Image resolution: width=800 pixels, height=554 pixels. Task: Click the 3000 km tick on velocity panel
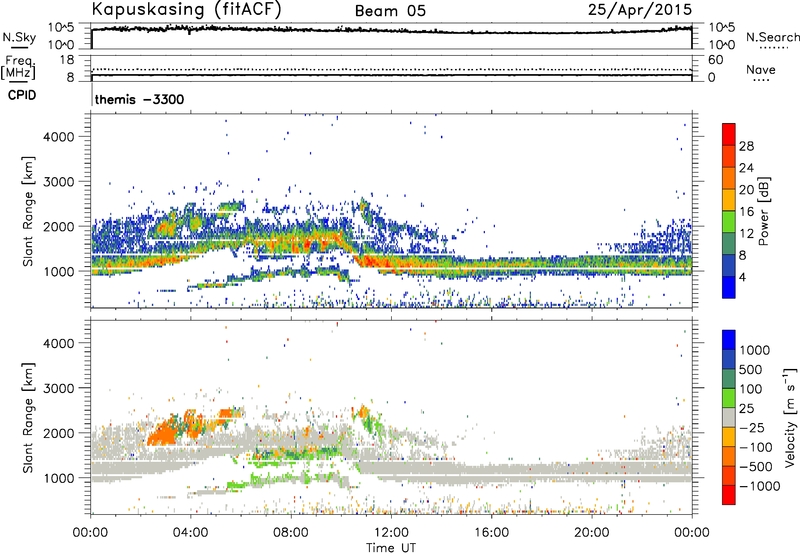point(58,388)
